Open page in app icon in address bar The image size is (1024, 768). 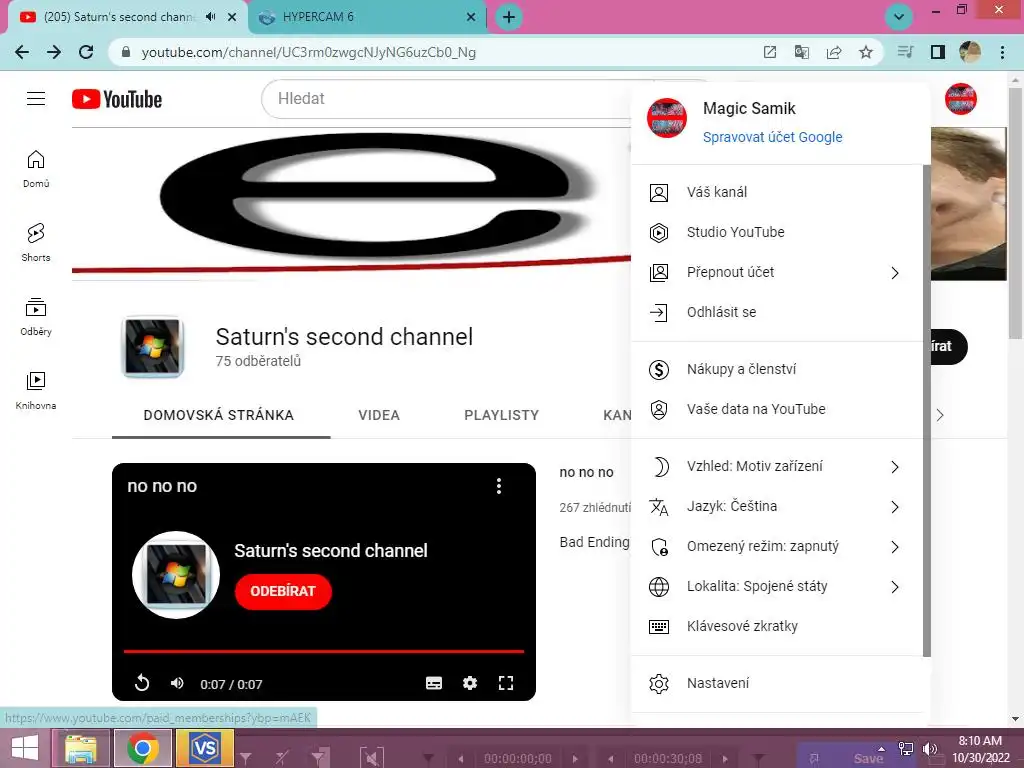point(770,52)
